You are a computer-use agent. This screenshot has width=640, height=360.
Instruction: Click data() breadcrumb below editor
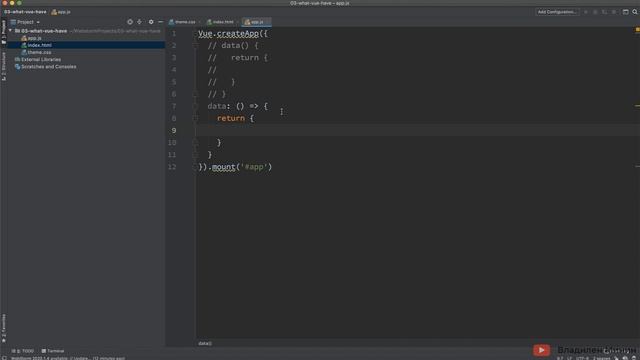(x=205, y=343)
